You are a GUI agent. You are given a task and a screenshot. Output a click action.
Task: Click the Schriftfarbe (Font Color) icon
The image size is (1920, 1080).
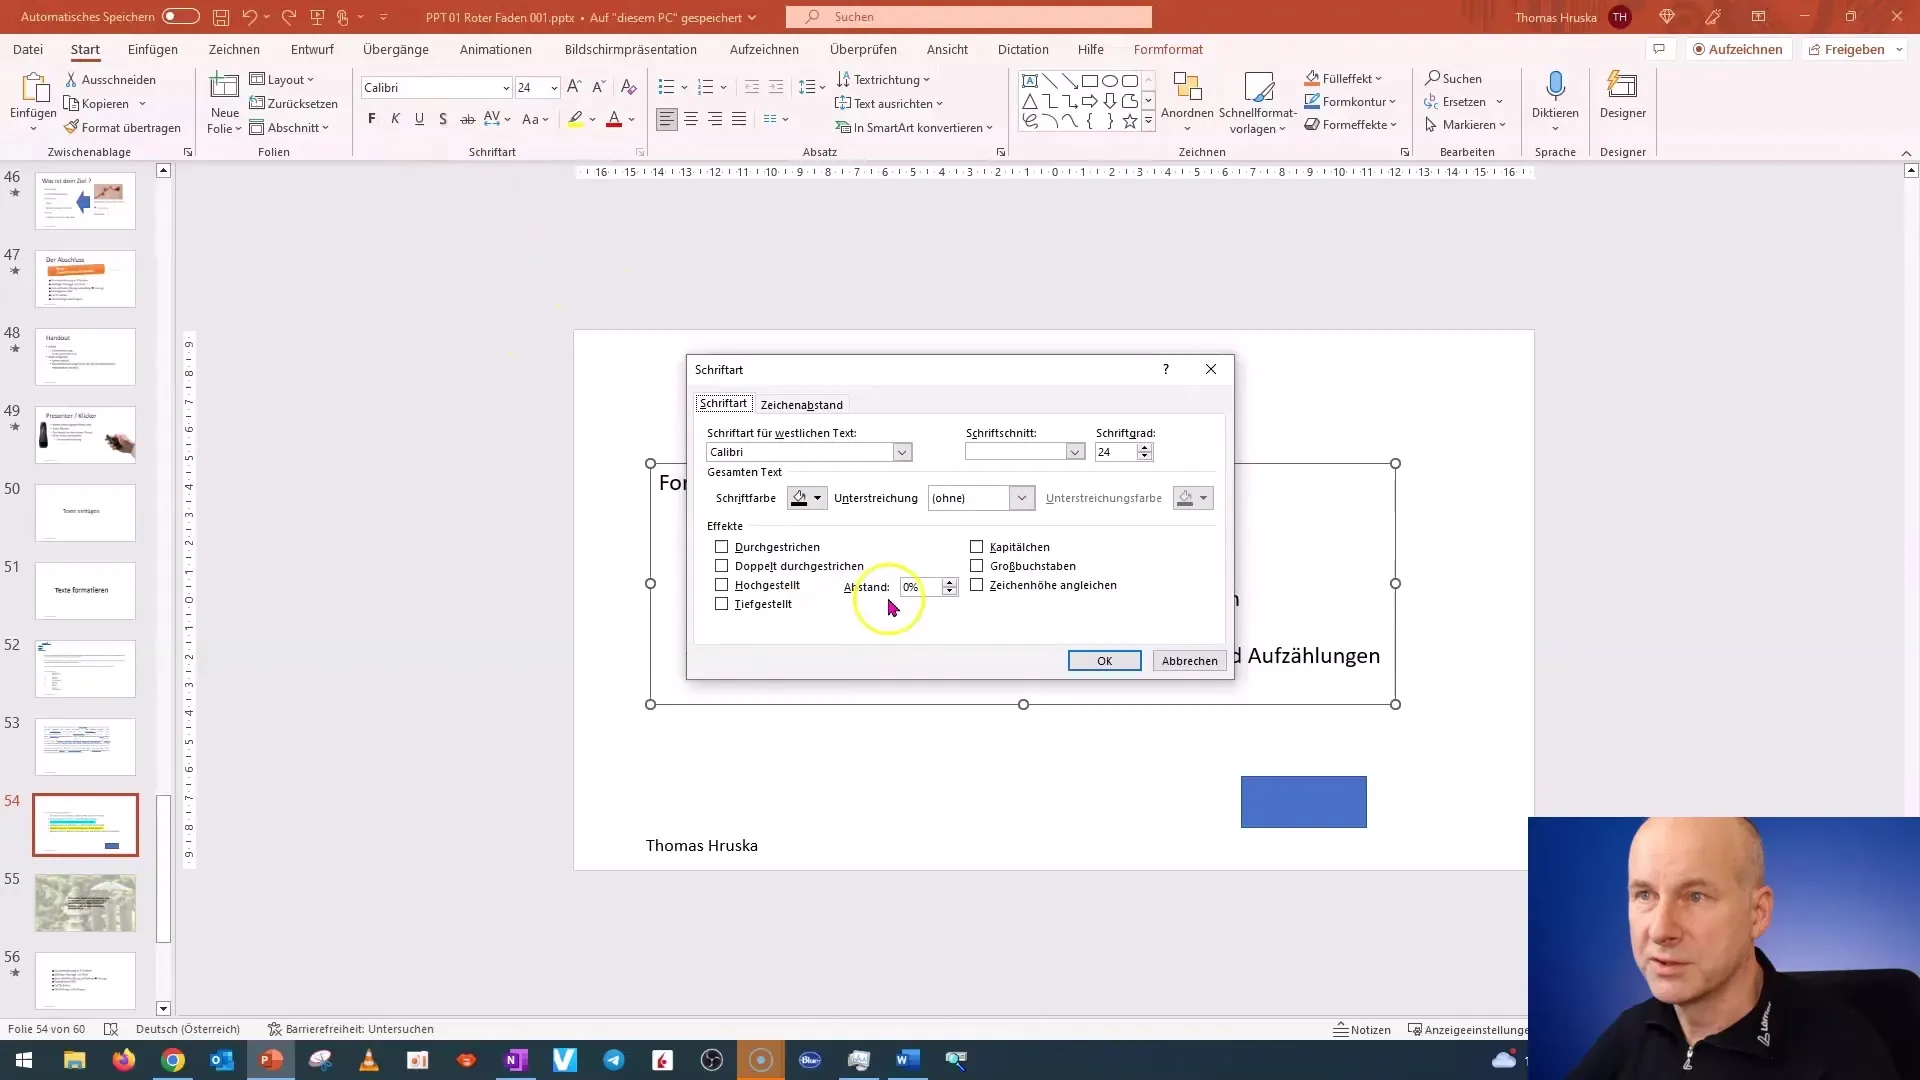click(798, 498)
